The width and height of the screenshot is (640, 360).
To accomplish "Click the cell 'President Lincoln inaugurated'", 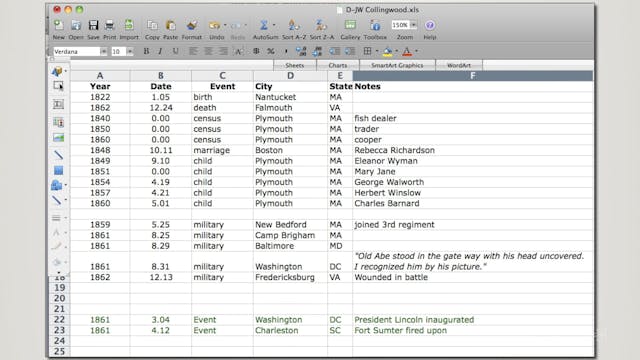I will pyautogui.click(x=473, y=320).
